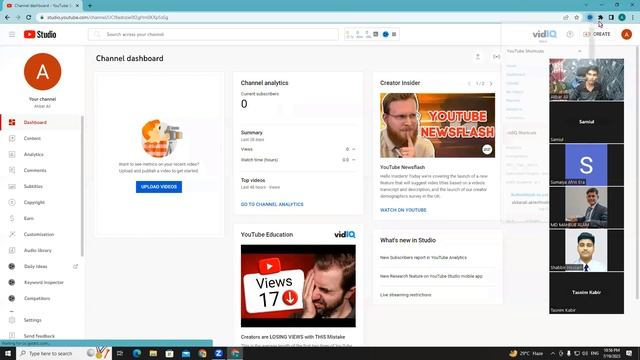Image resolution: width=640 pixels, height=360 pixels.
Task: Open a new browser tab
Action: [89, 6]
